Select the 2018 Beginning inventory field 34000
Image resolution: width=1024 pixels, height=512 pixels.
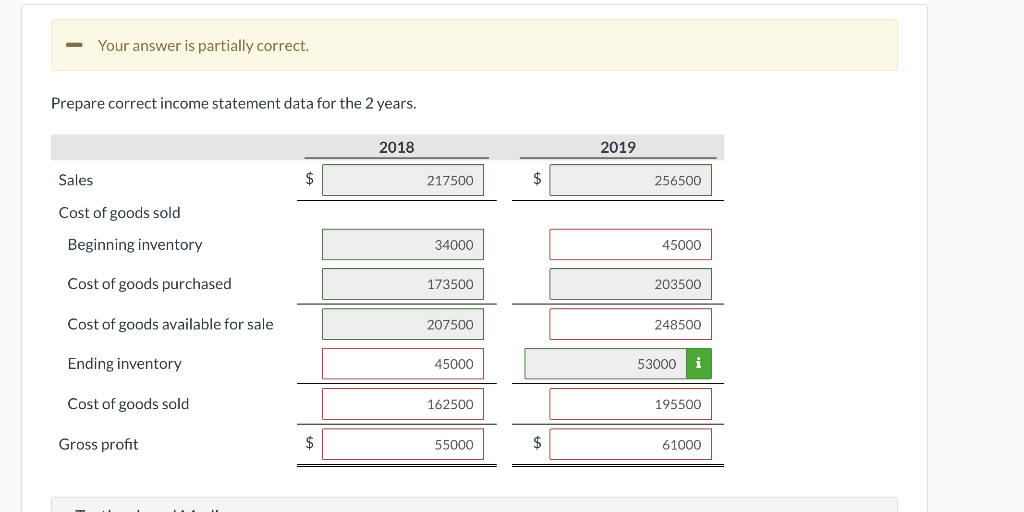pyautogui.click(x=403, y=244)
